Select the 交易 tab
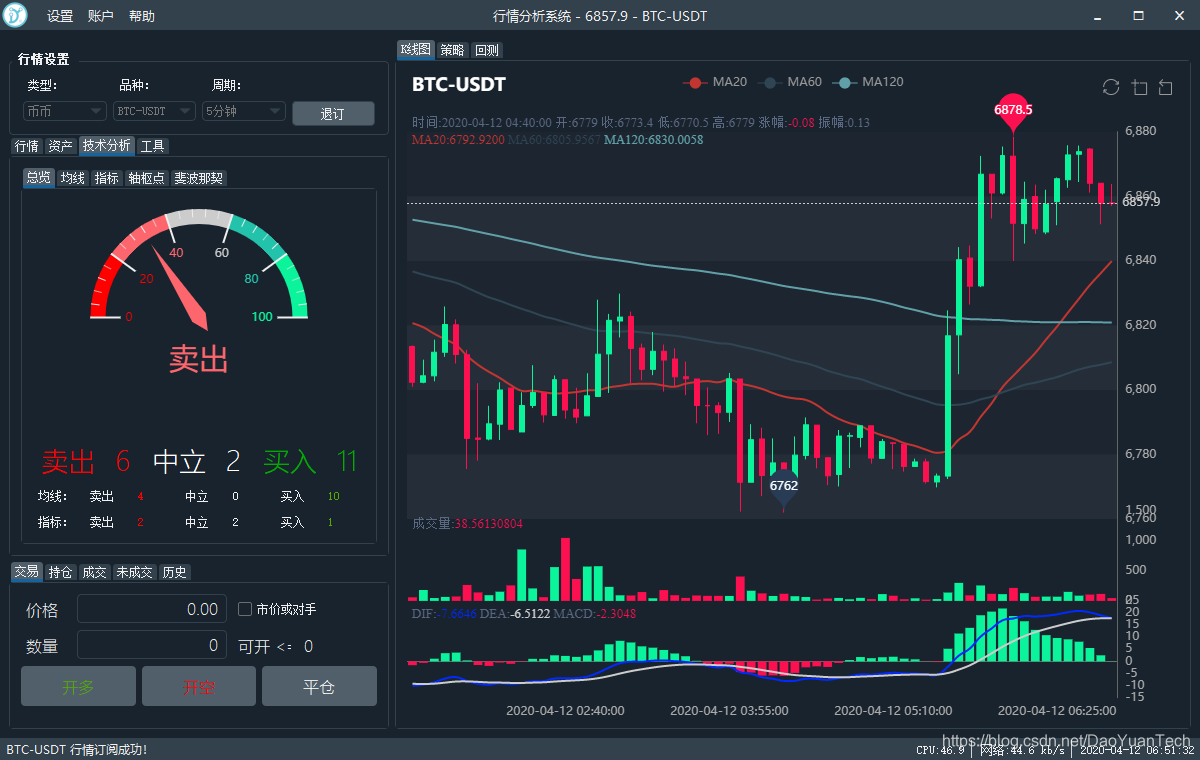1200x760 pixels. (x=27, y=572)
